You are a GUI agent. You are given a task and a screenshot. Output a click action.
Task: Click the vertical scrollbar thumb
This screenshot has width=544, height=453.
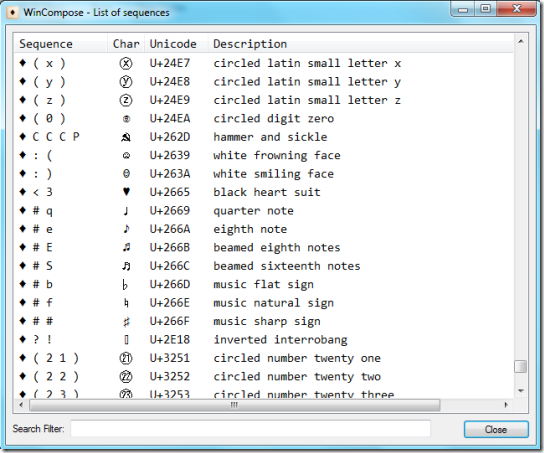tap(521, 367)
